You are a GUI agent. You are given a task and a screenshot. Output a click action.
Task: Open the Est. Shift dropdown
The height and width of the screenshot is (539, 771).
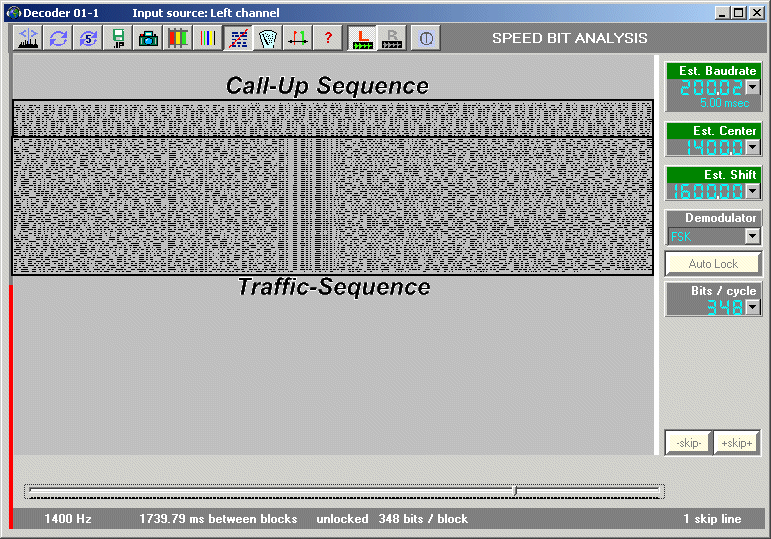point(753,191)
